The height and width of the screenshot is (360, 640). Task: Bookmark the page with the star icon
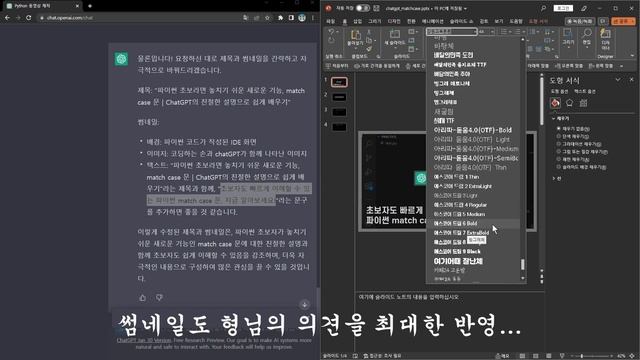click(x=267, y=18)
